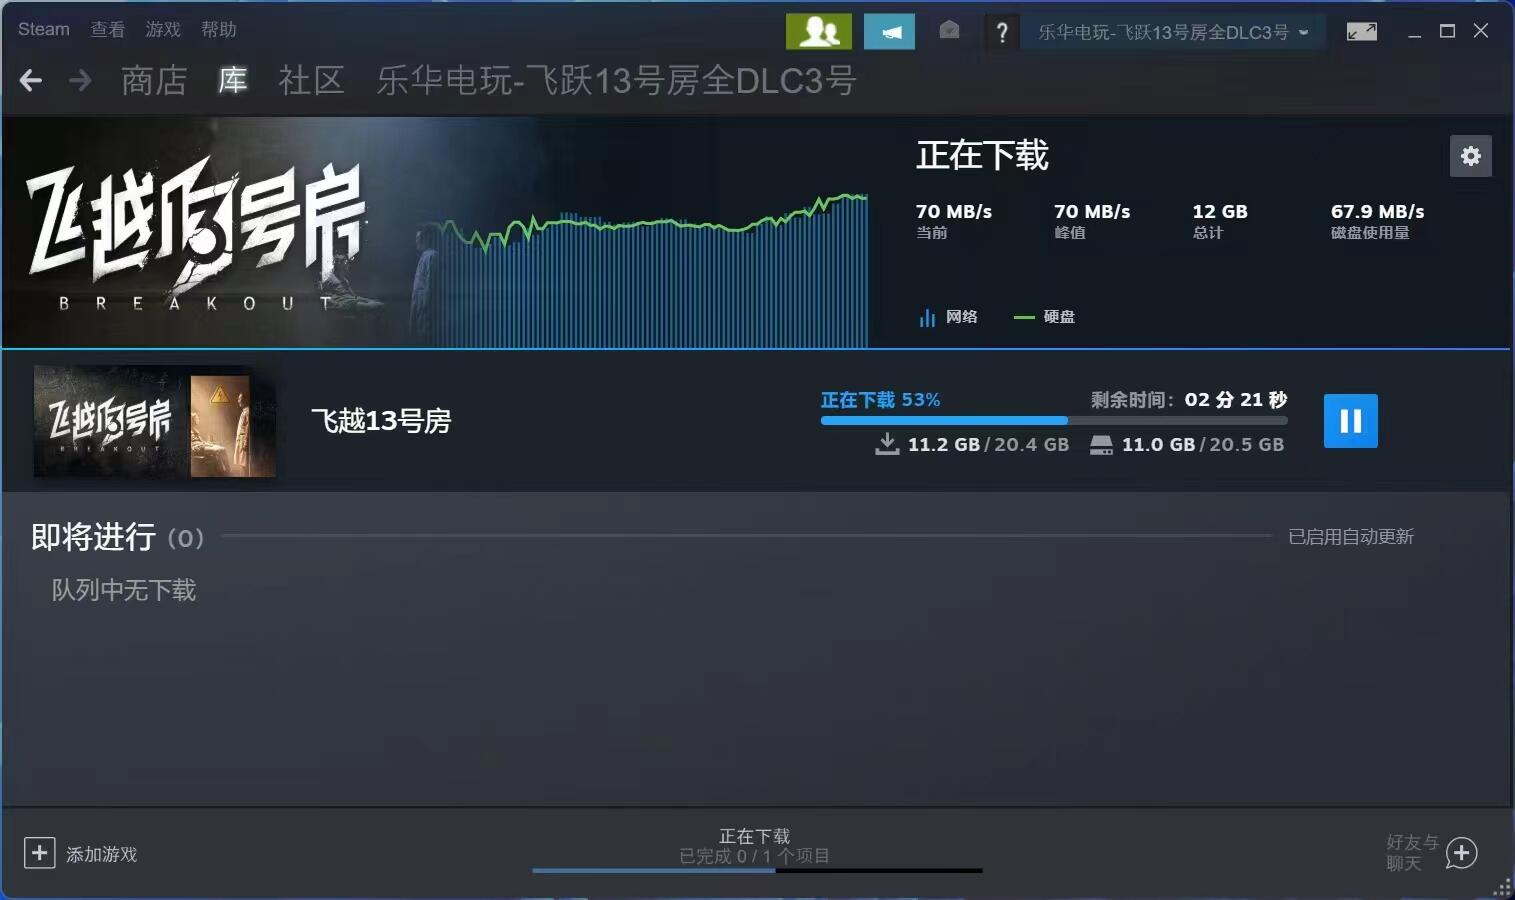This screenshot has width=1515, height=900.
Task: Open the notifications inbox icon
Action: pos(949,31)
